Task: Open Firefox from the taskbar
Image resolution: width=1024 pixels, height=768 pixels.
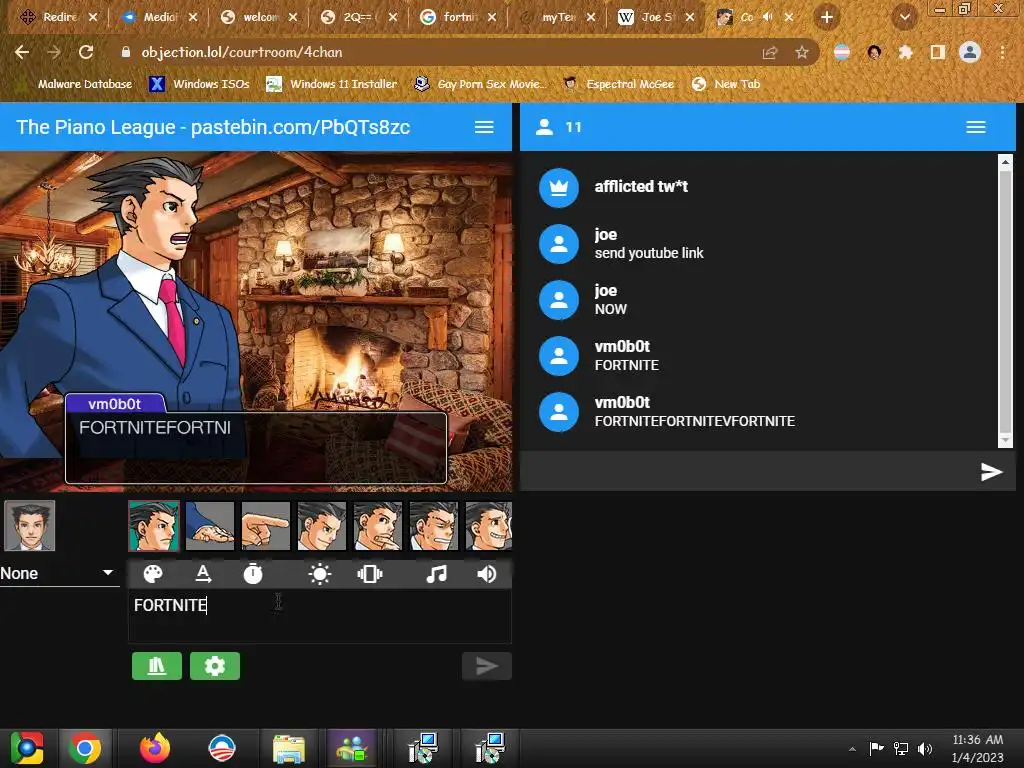Action: tap(155, 748)
